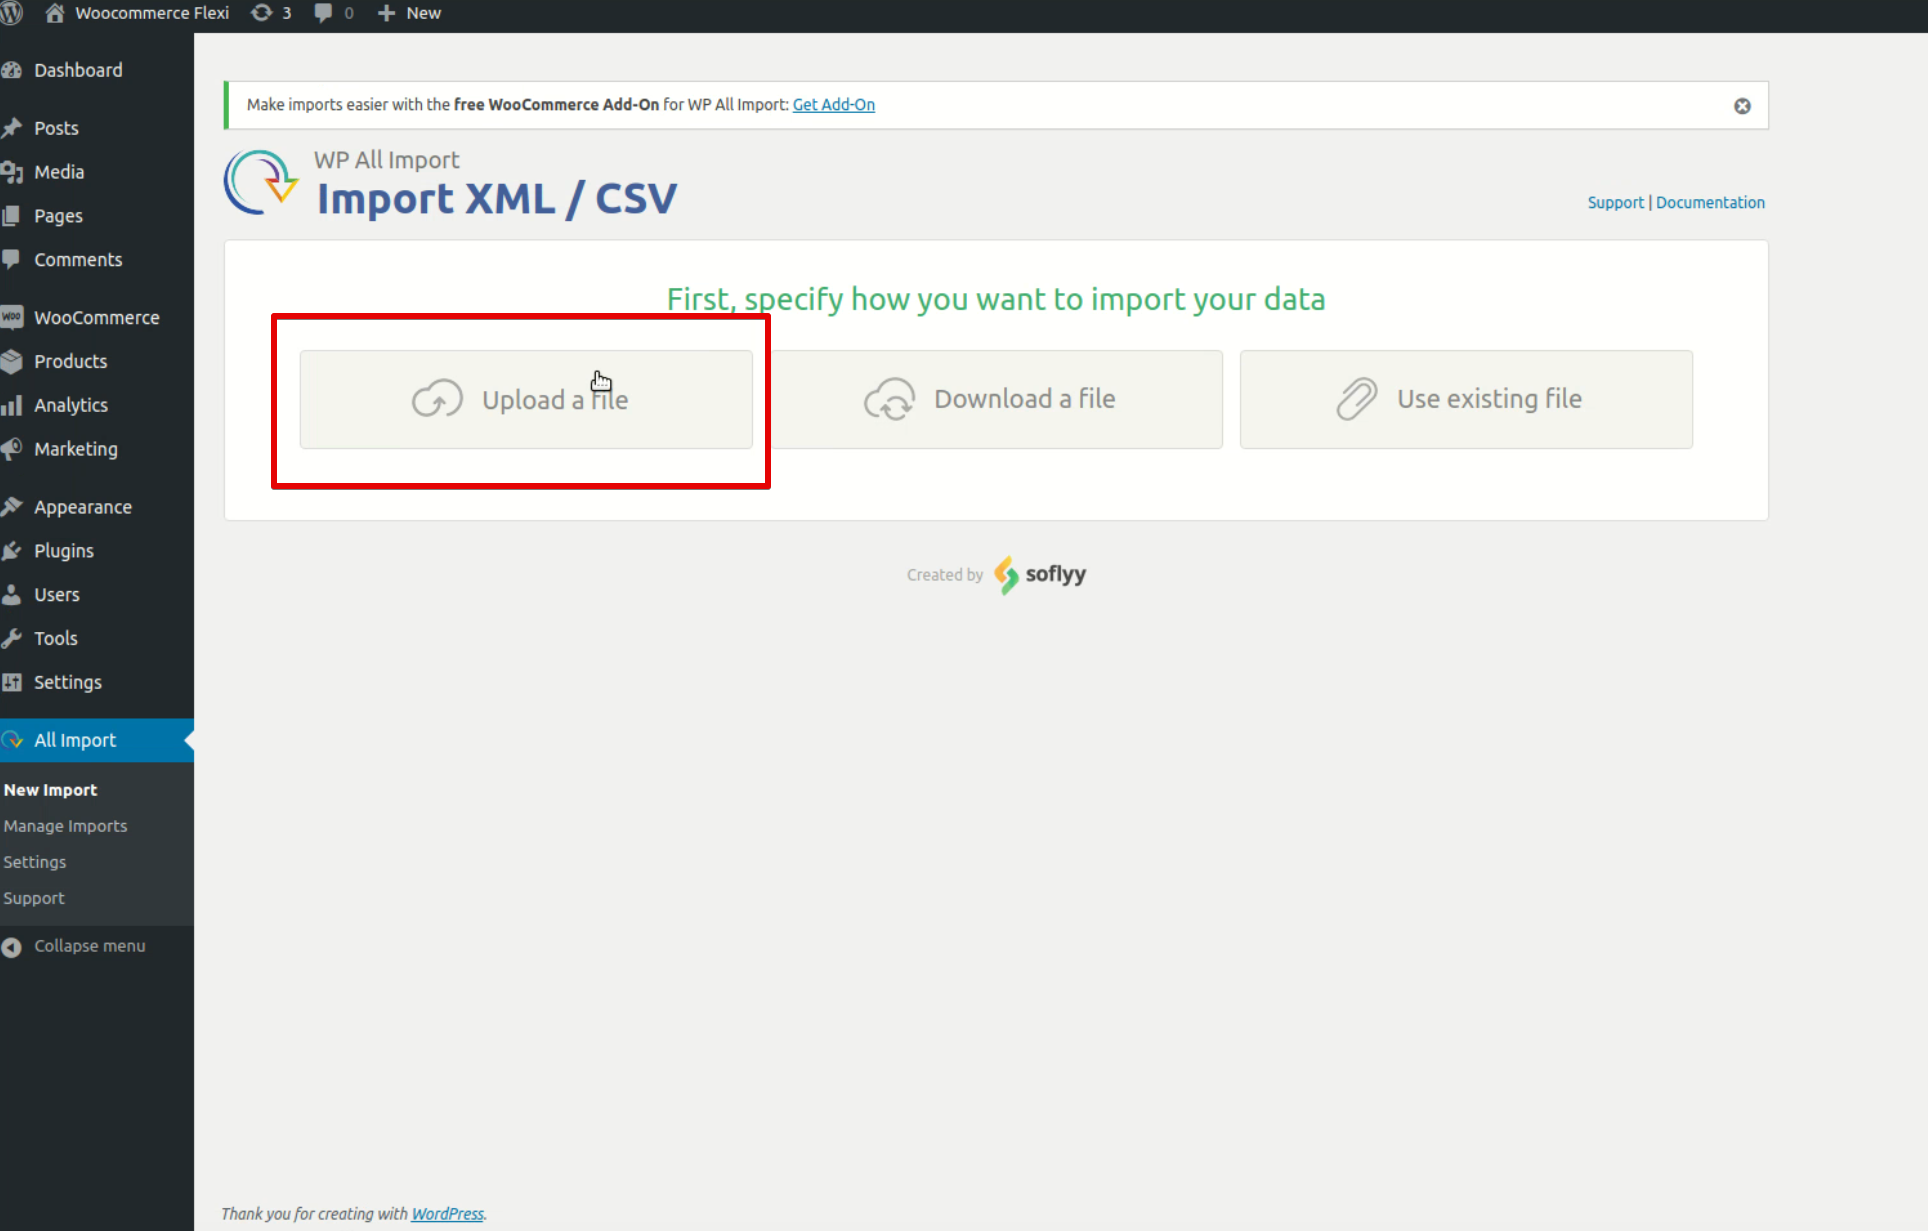Screen dimensions: 1928x1231
Task: Click the Posts pin icon
Action: tap(12, 128)
